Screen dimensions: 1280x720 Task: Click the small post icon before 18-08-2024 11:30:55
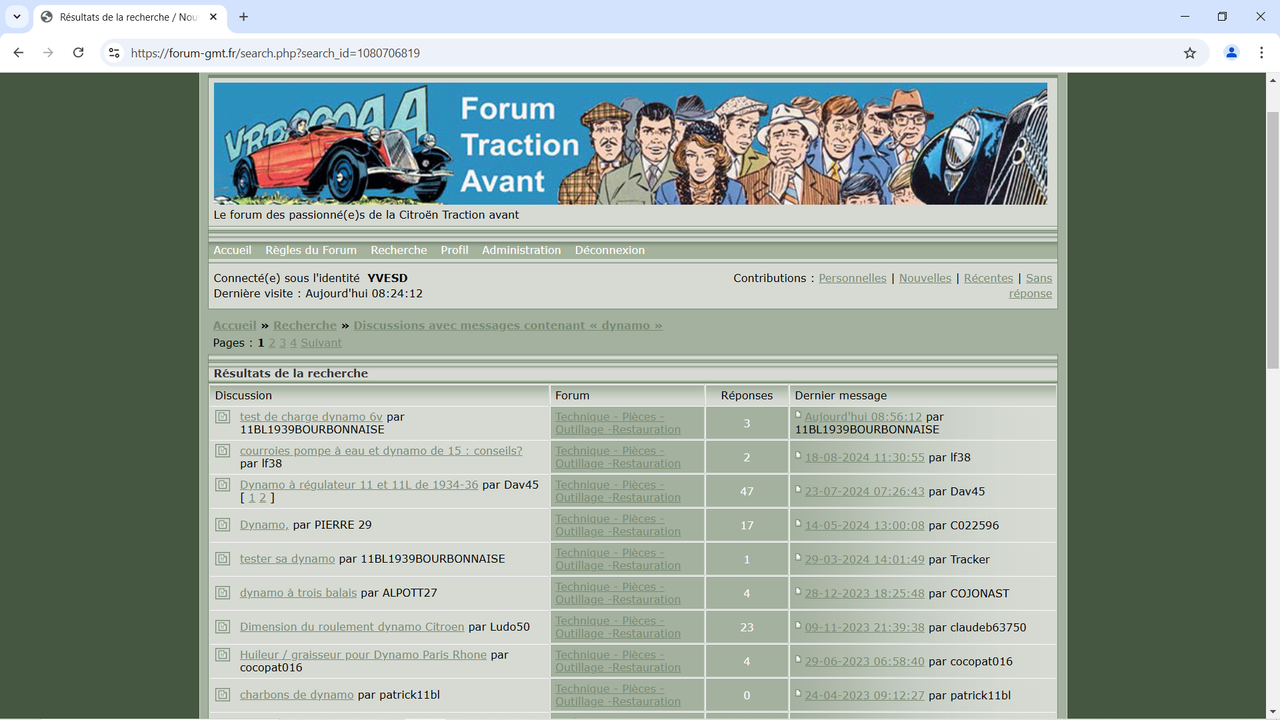click(798, 455)
